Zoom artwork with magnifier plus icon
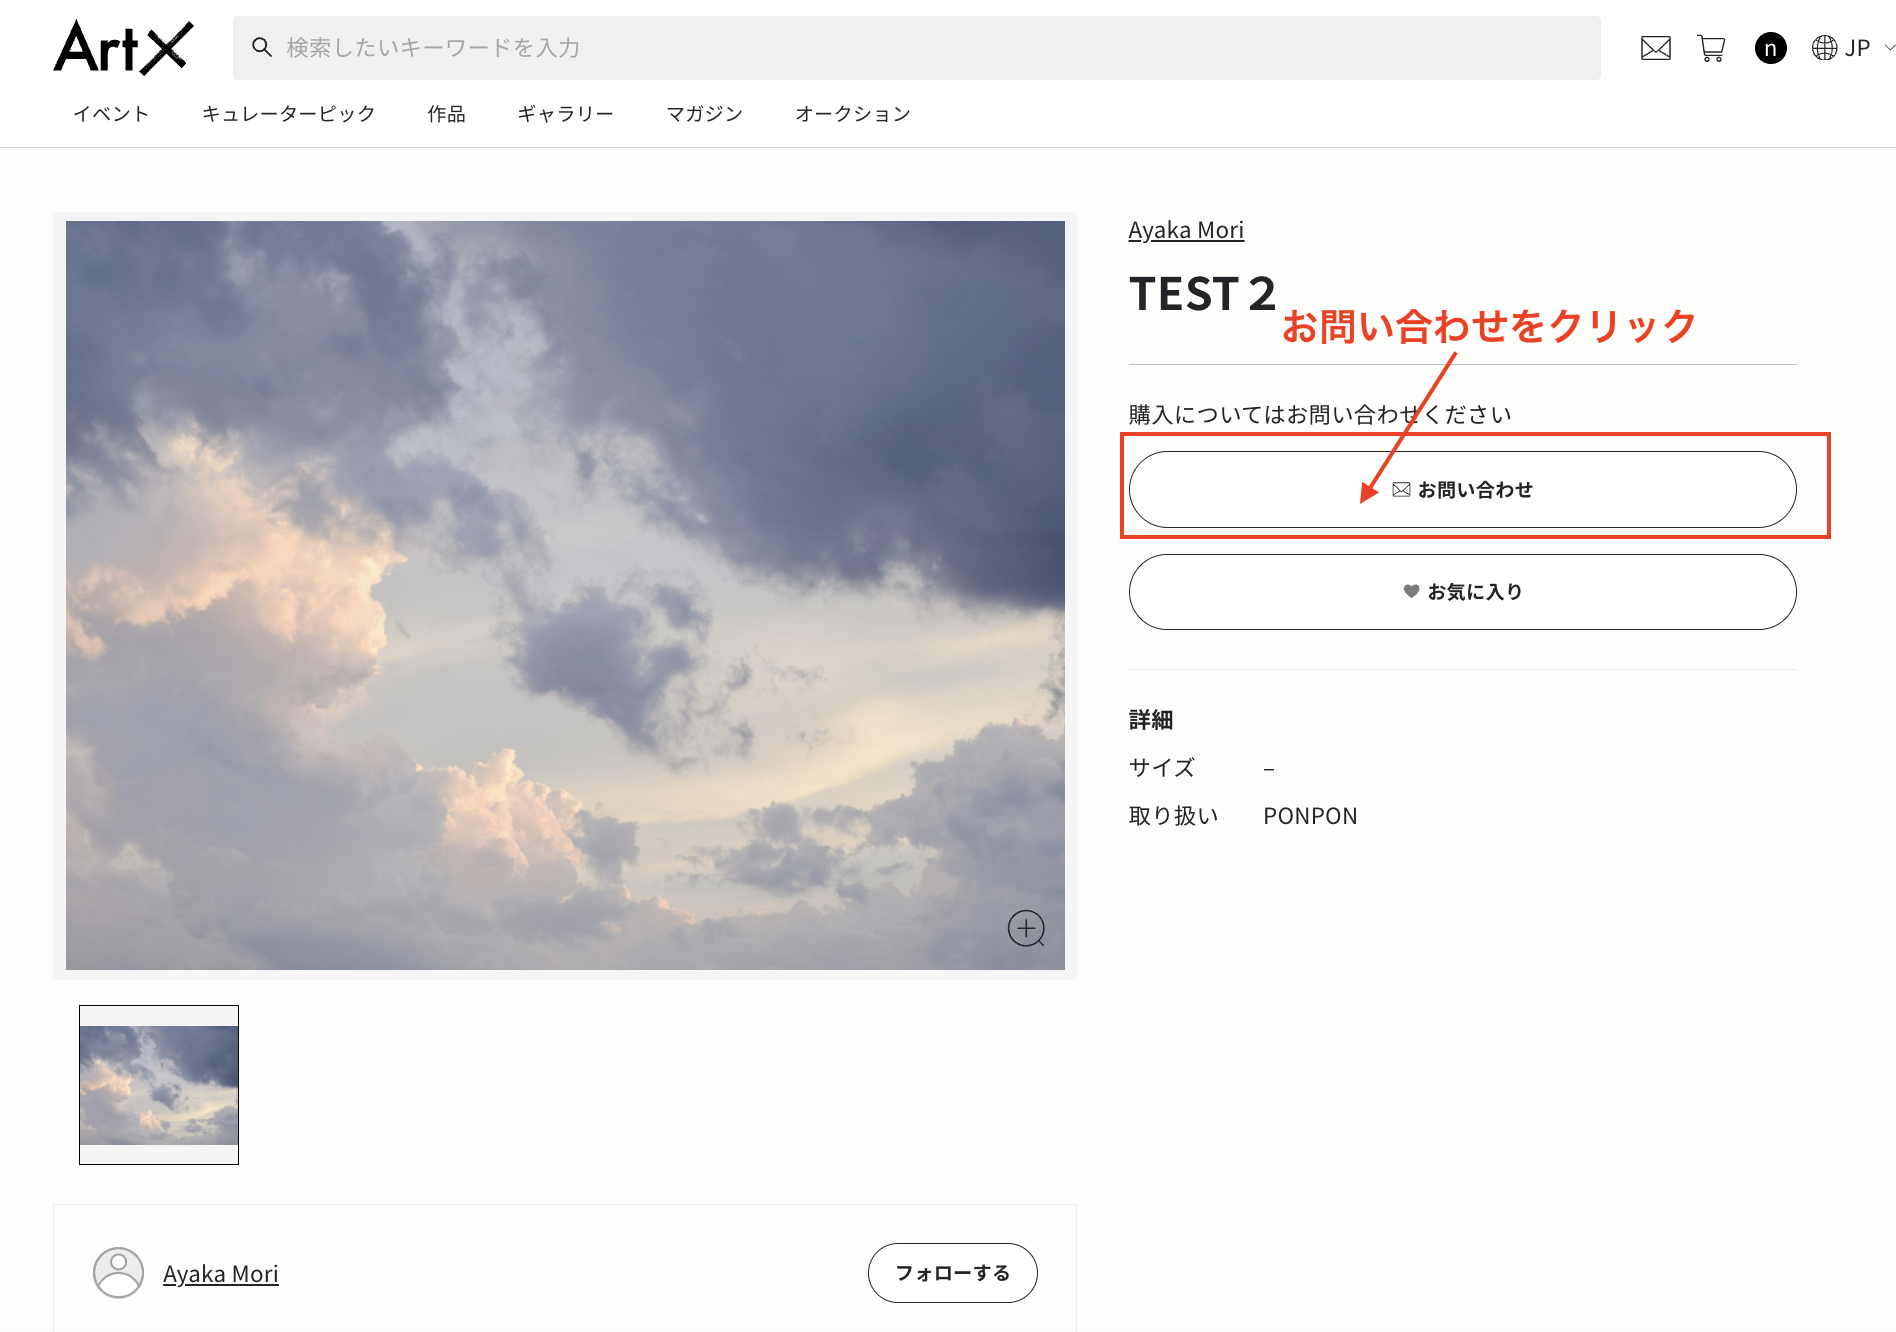The image size is (1896, 1332). coord(1026,928)
